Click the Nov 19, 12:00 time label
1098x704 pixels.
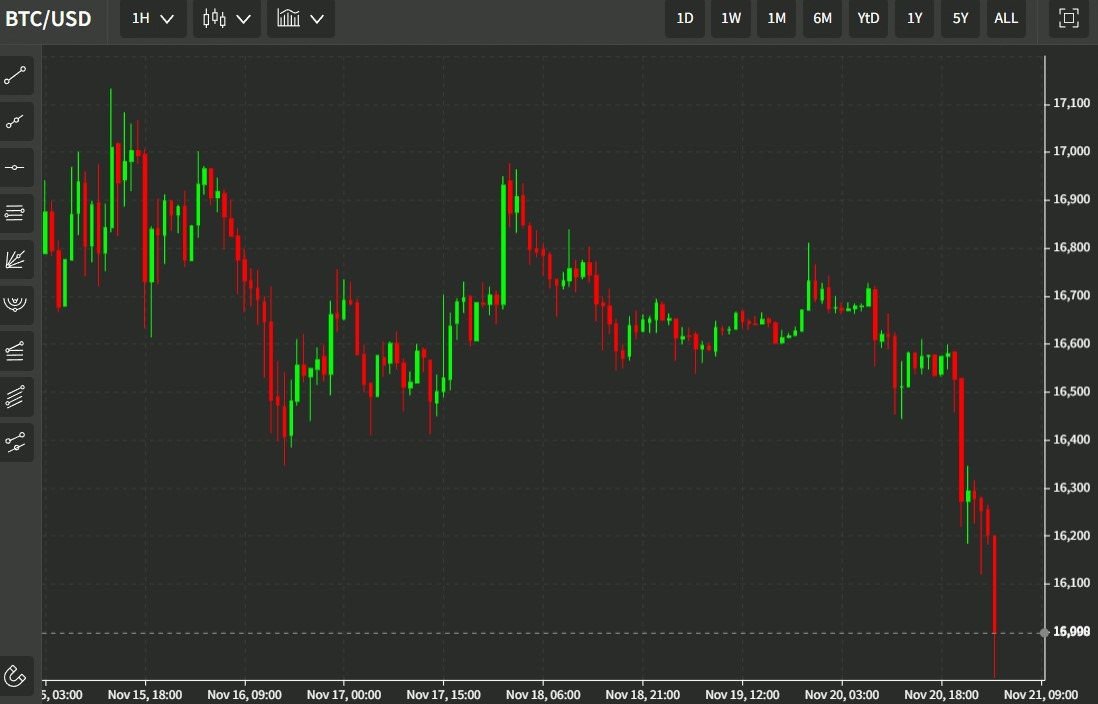(742, 695)
